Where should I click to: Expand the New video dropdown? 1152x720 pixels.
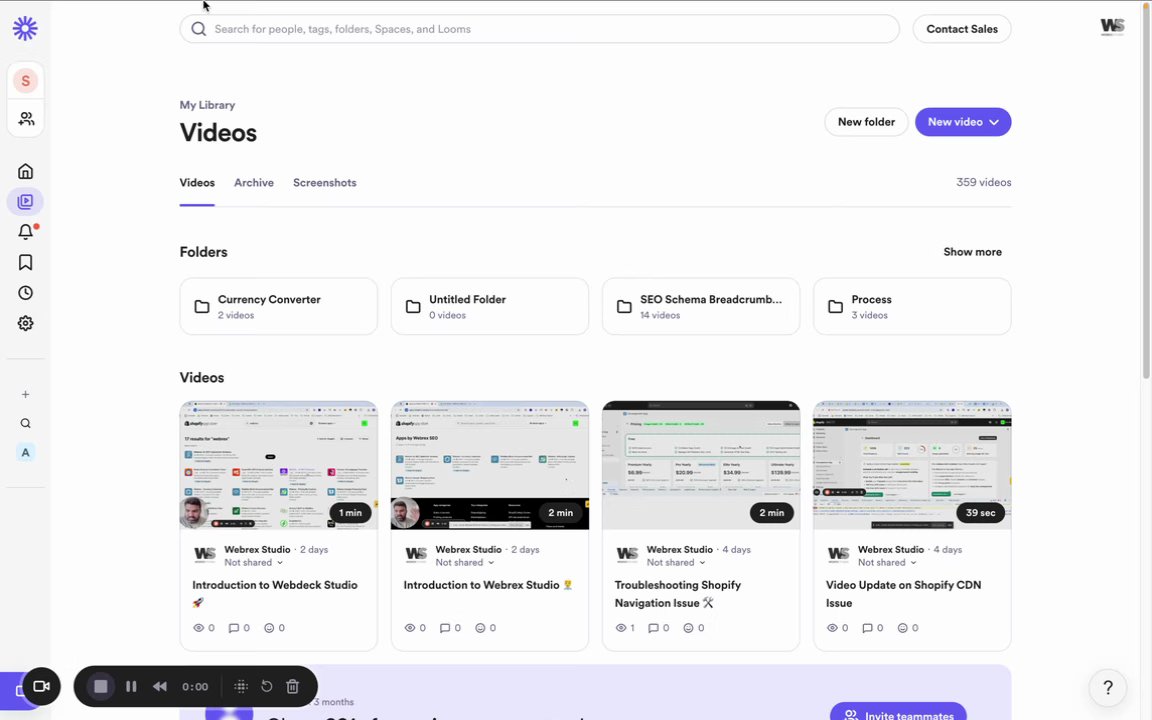click(994, 122)
